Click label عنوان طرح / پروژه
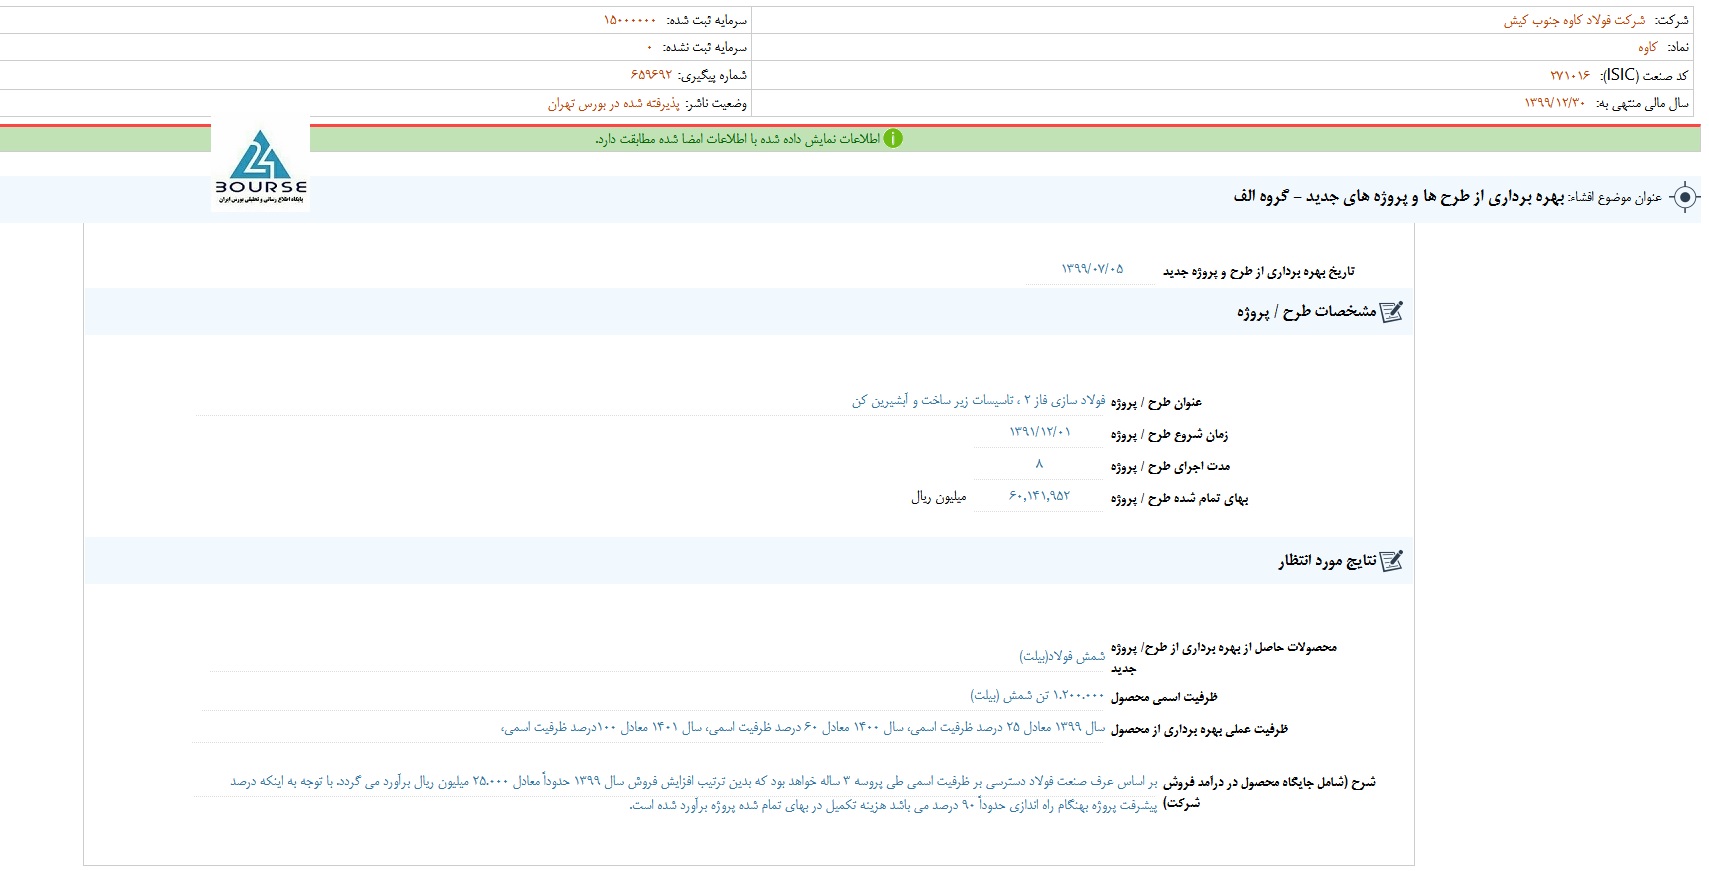This screenshot has height=871, width=1709. pyautogui.click(x=1156, y=402)
